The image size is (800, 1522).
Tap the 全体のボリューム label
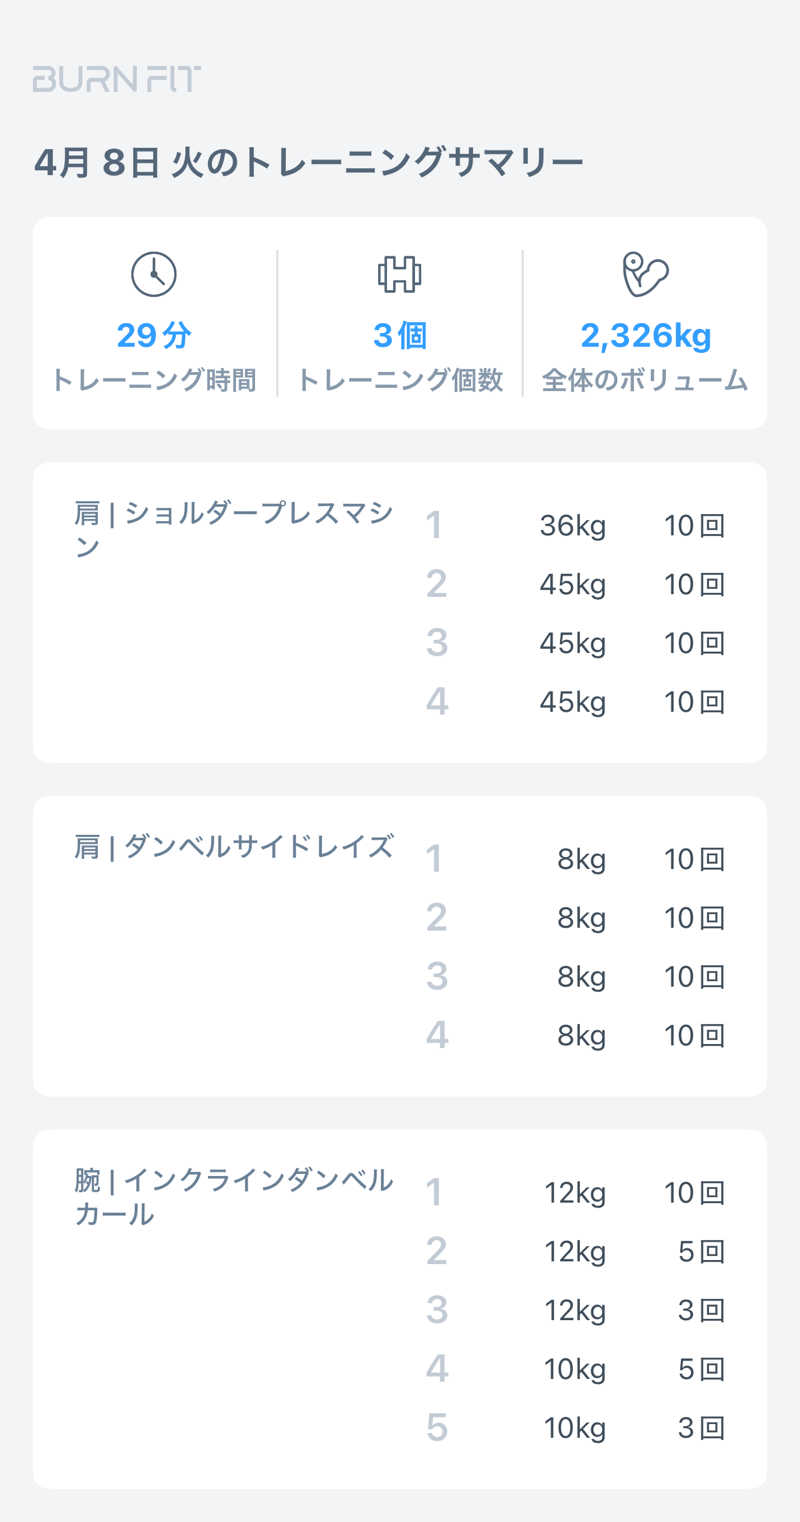tap(645, 381)
